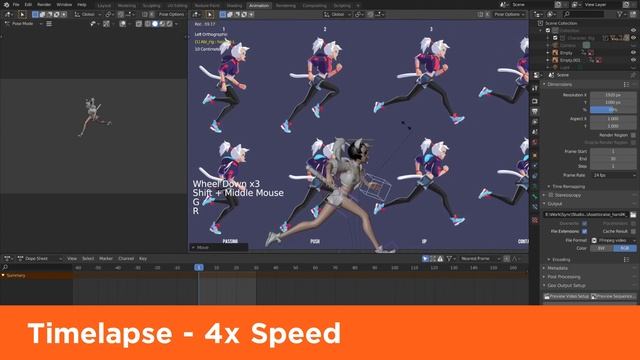This screenshot has height=360, width=640.
Task: Click the Resolution X field
Action: point(613,95)
